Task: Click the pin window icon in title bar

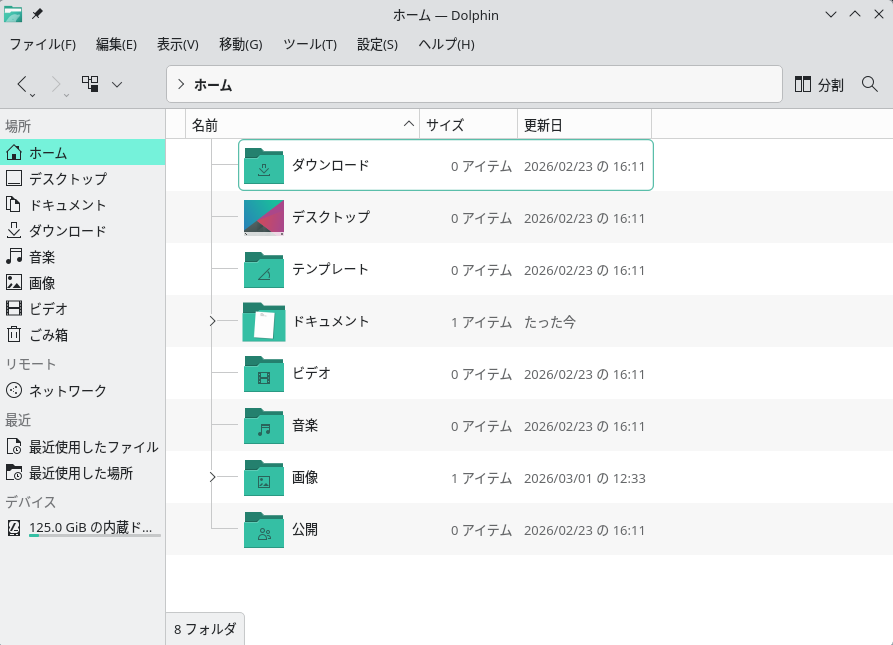Action: click(37, 14)
